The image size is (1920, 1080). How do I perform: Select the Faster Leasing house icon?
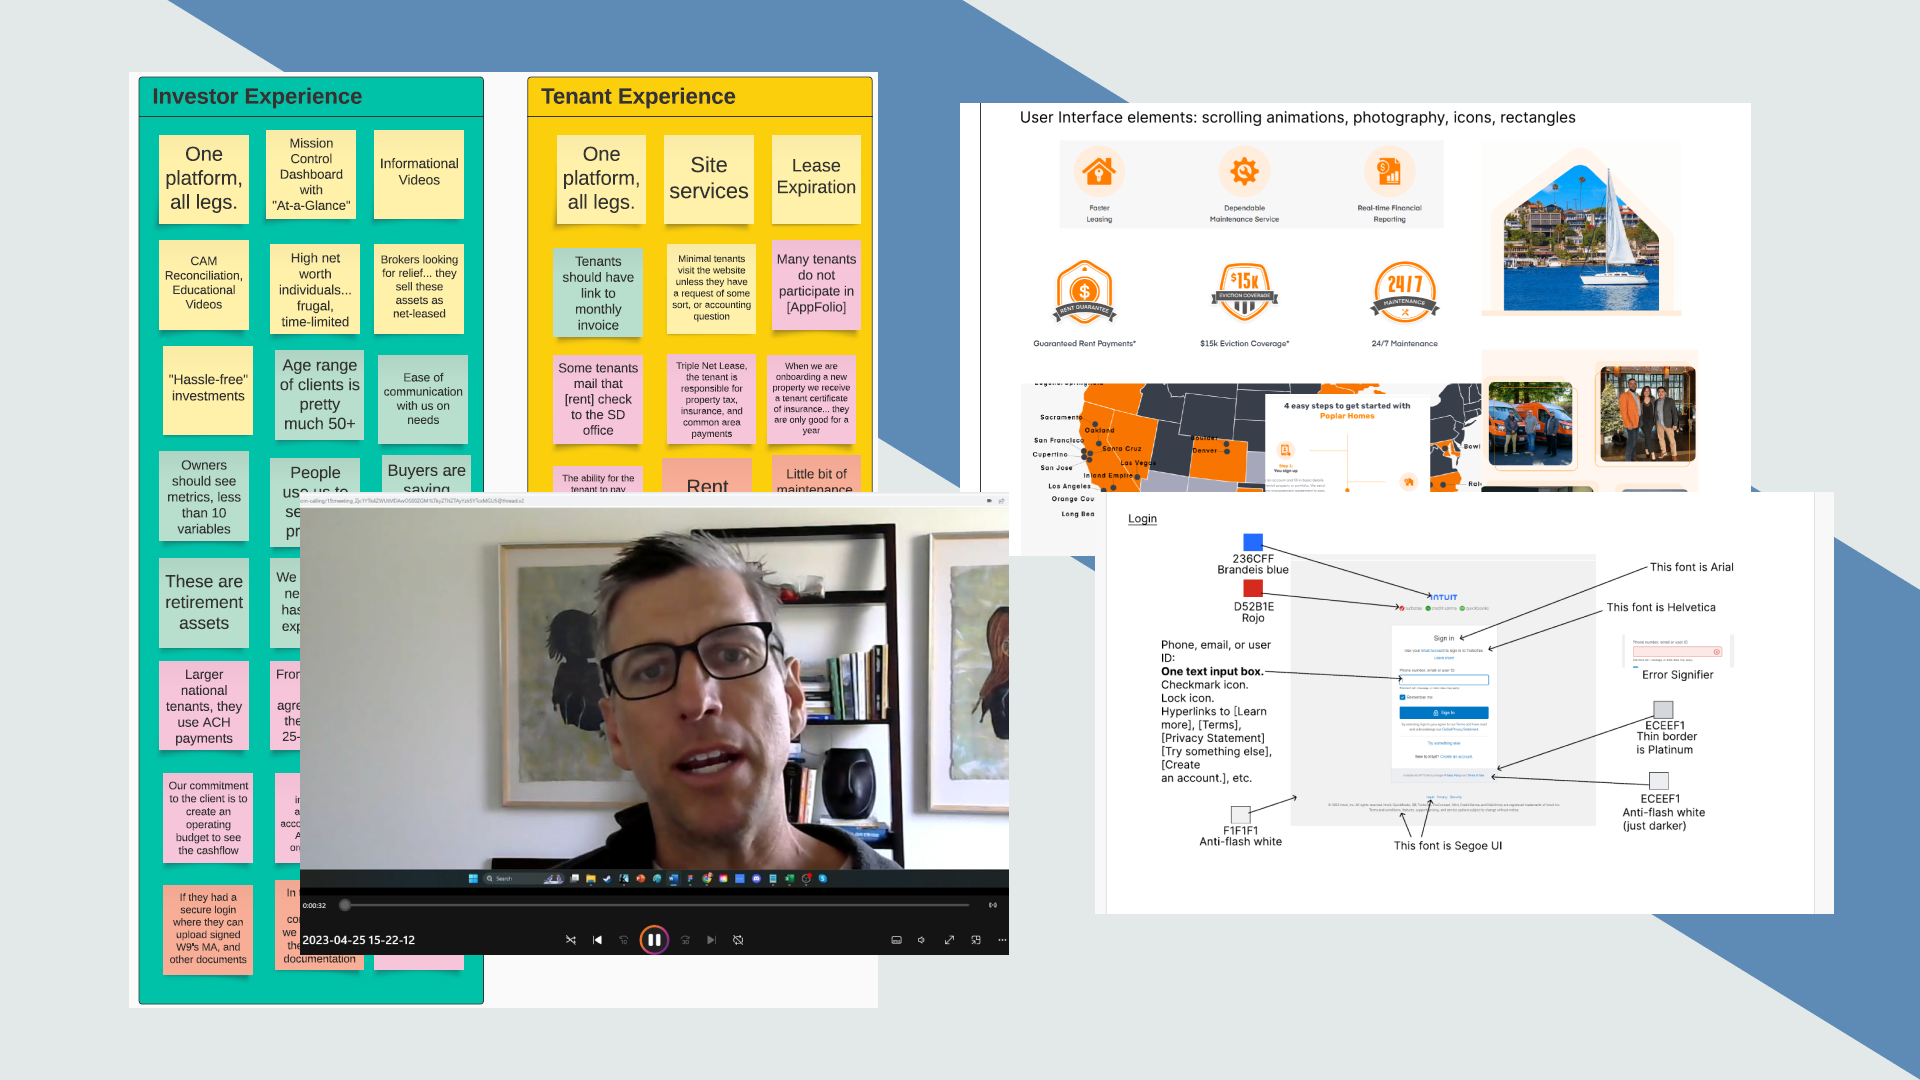click(1099, 172)
